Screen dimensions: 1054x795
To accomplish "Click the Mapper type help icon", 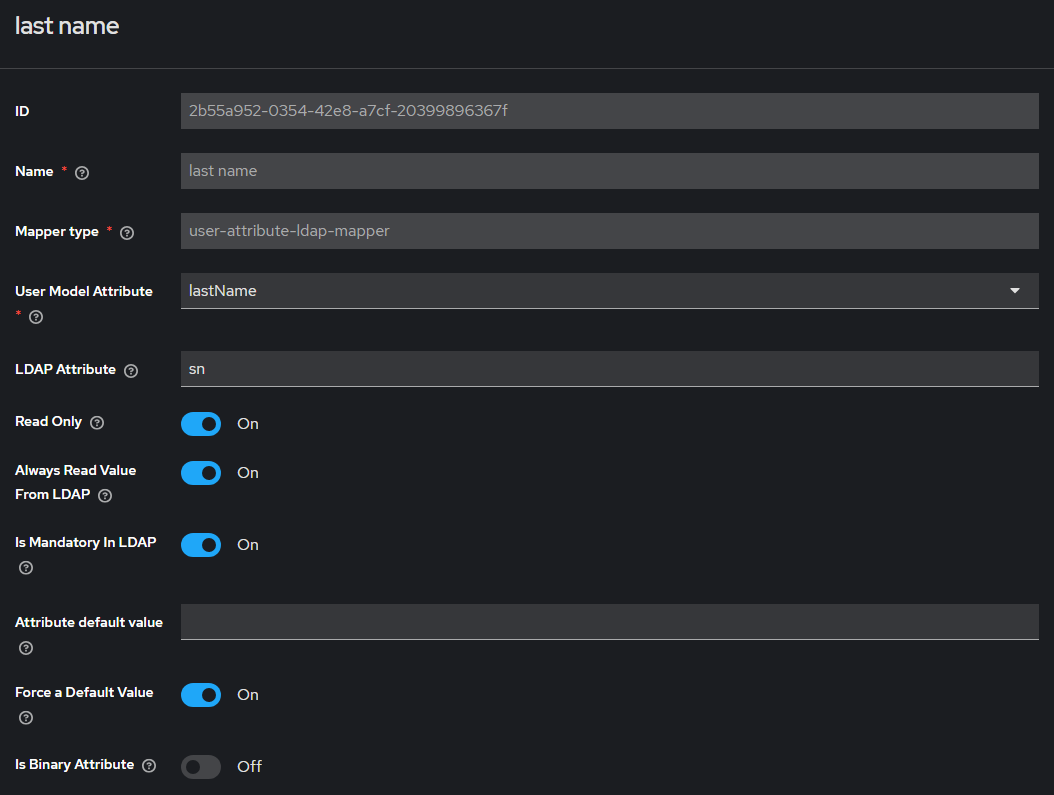I will (x=127, y=232).
